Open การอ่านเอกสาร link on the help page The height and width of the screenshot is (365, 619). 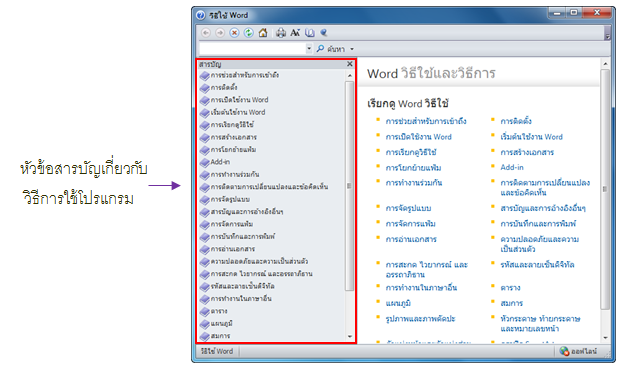[x=411, y=239]
